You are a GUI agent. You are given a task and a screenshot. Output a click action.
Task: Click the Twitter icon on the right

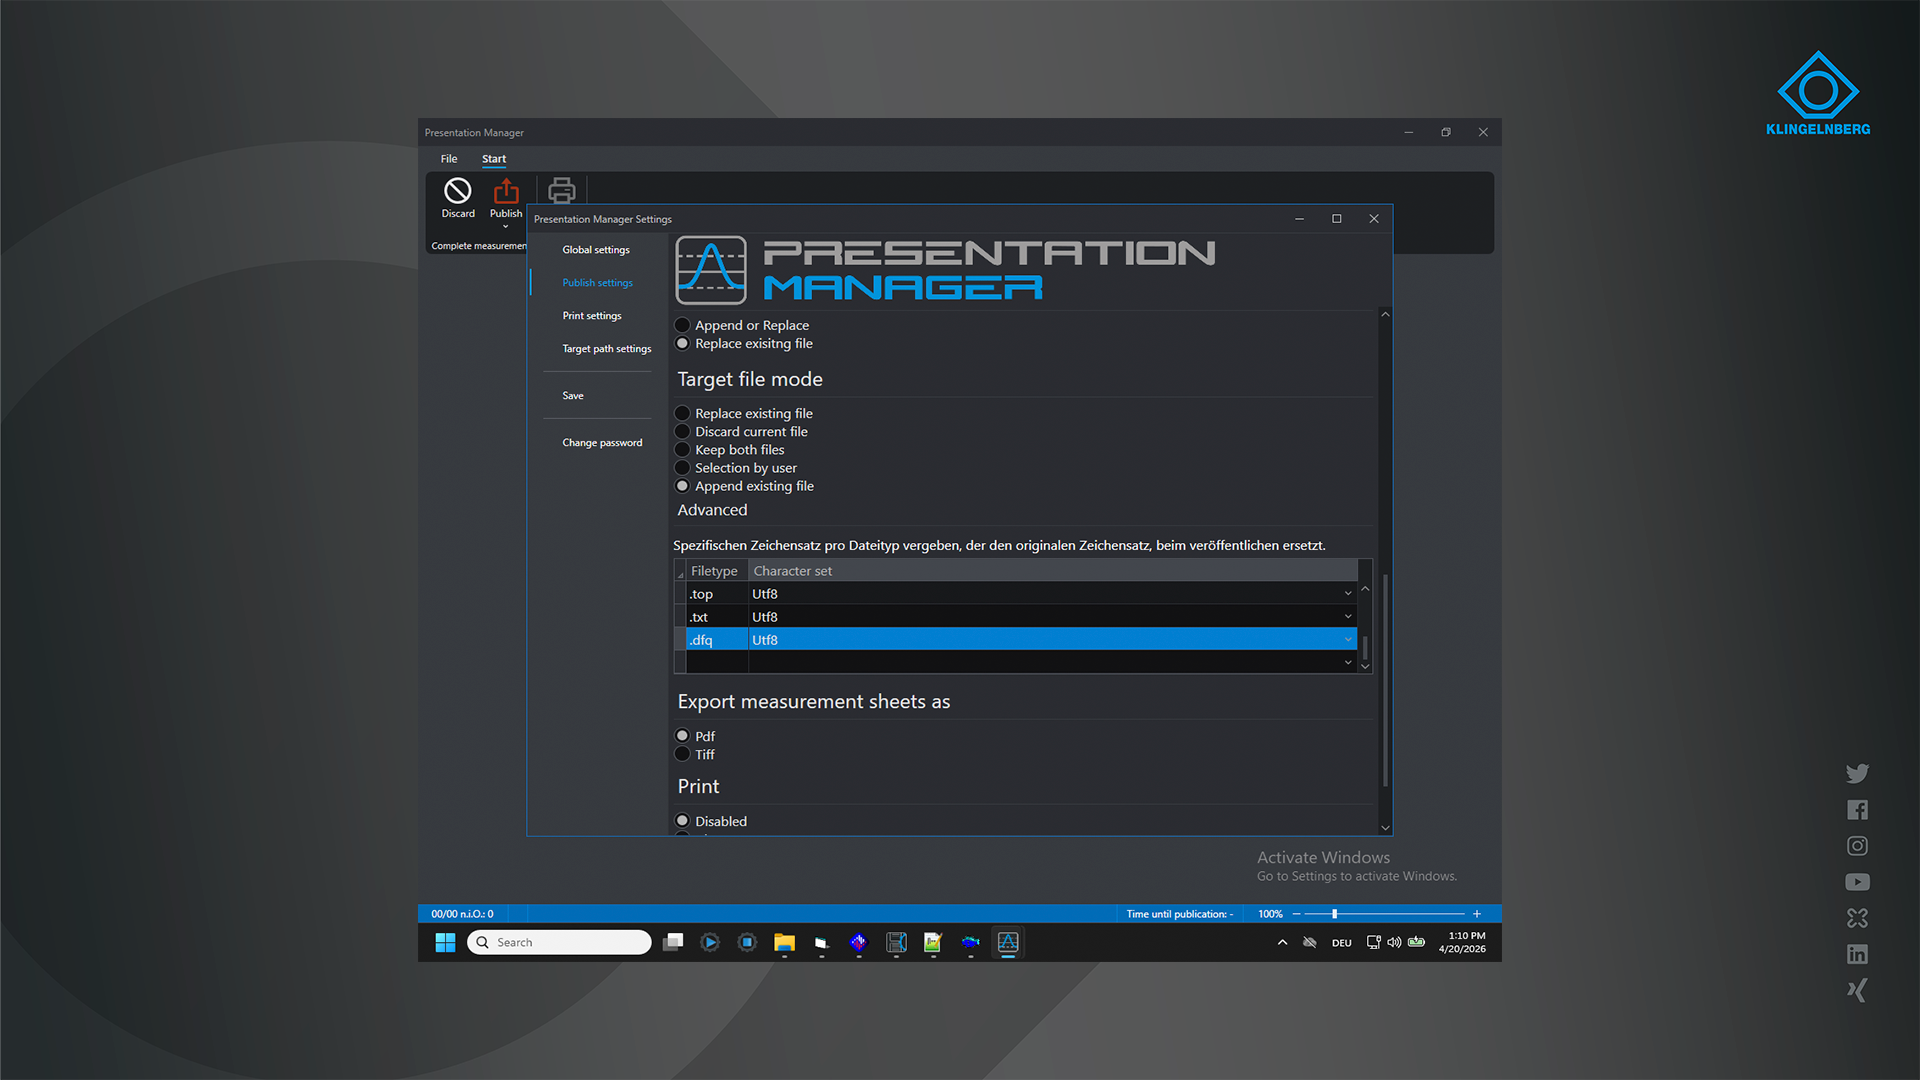pos(1857,773)
